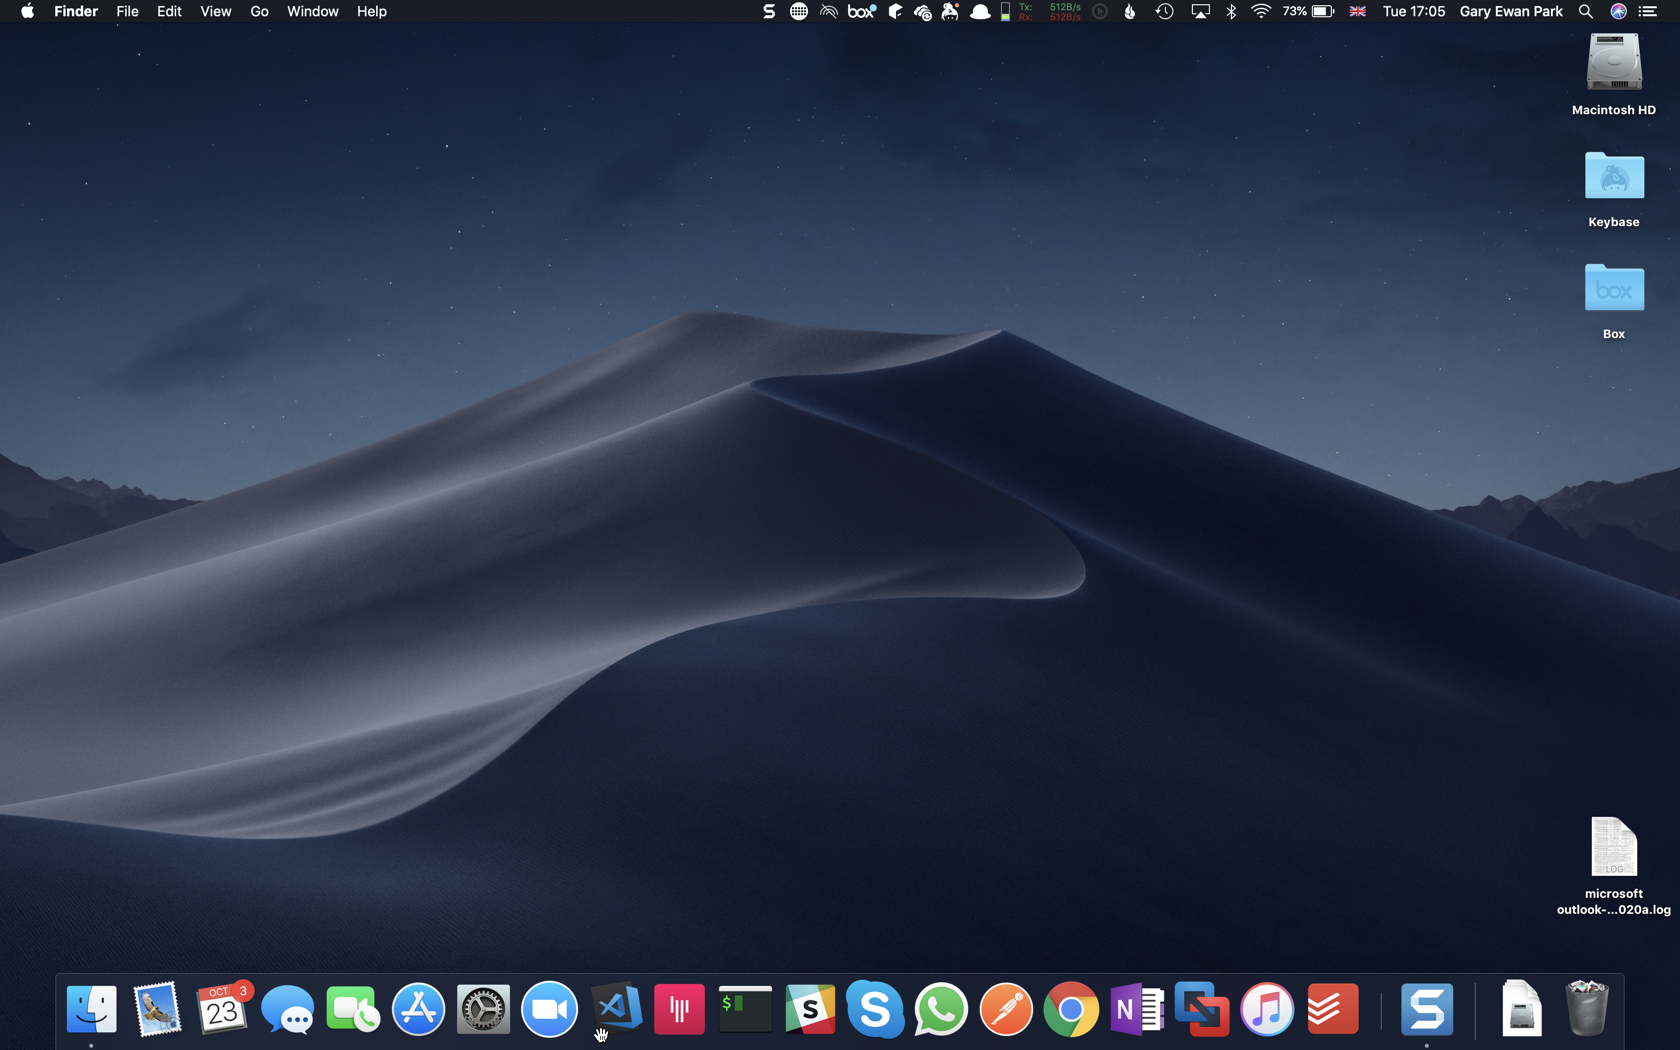Click the Gary Ewan Park user menu

coord(1510,12)
